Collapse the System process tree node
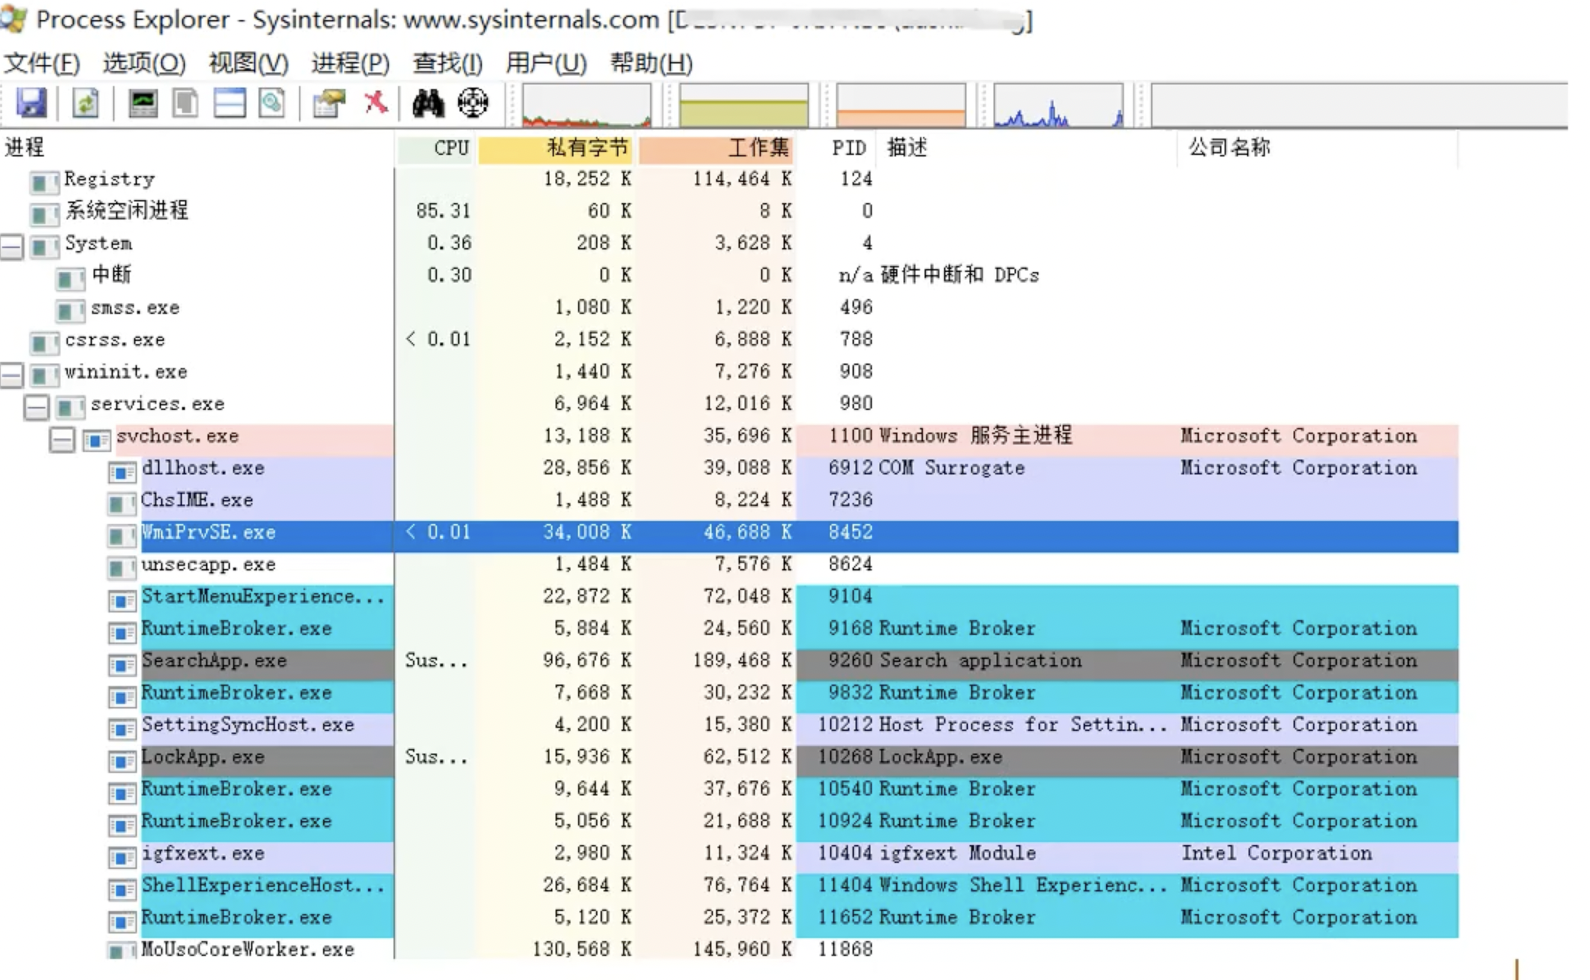This screenshot has width=1590, height=980. [12, 247]
